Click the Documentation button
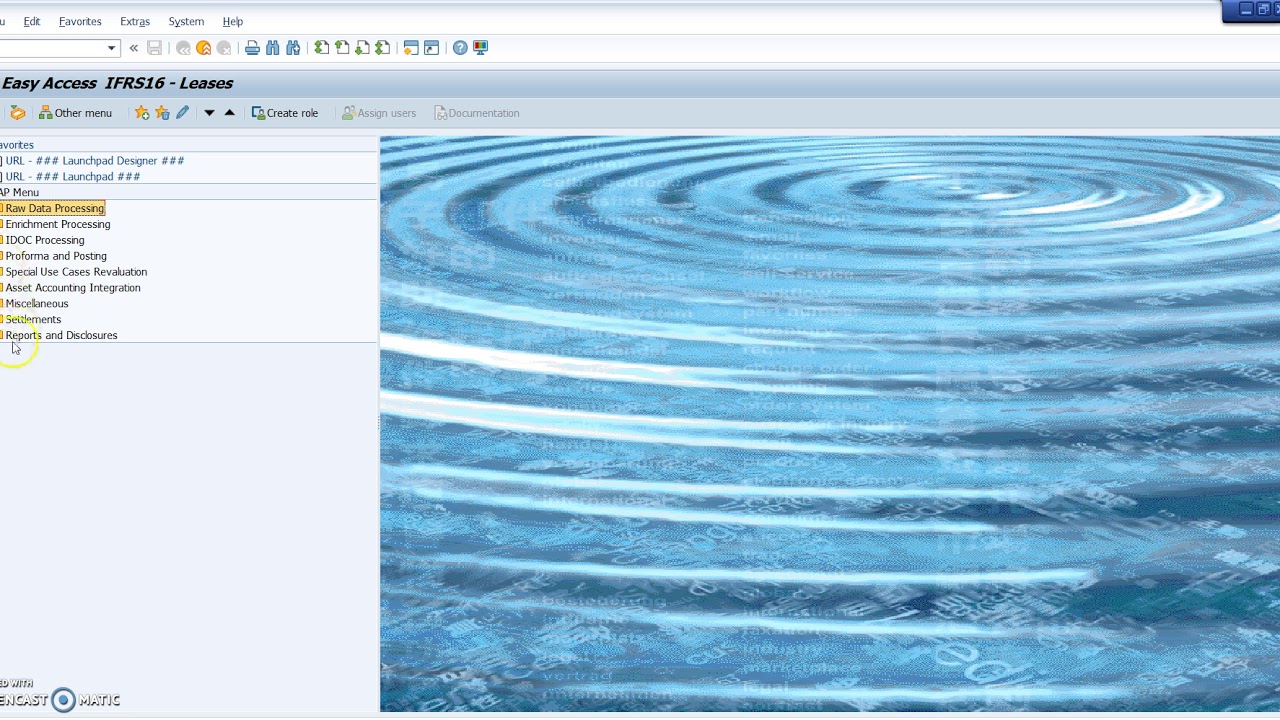This screenshot has height=720, width=1280. 476,113
